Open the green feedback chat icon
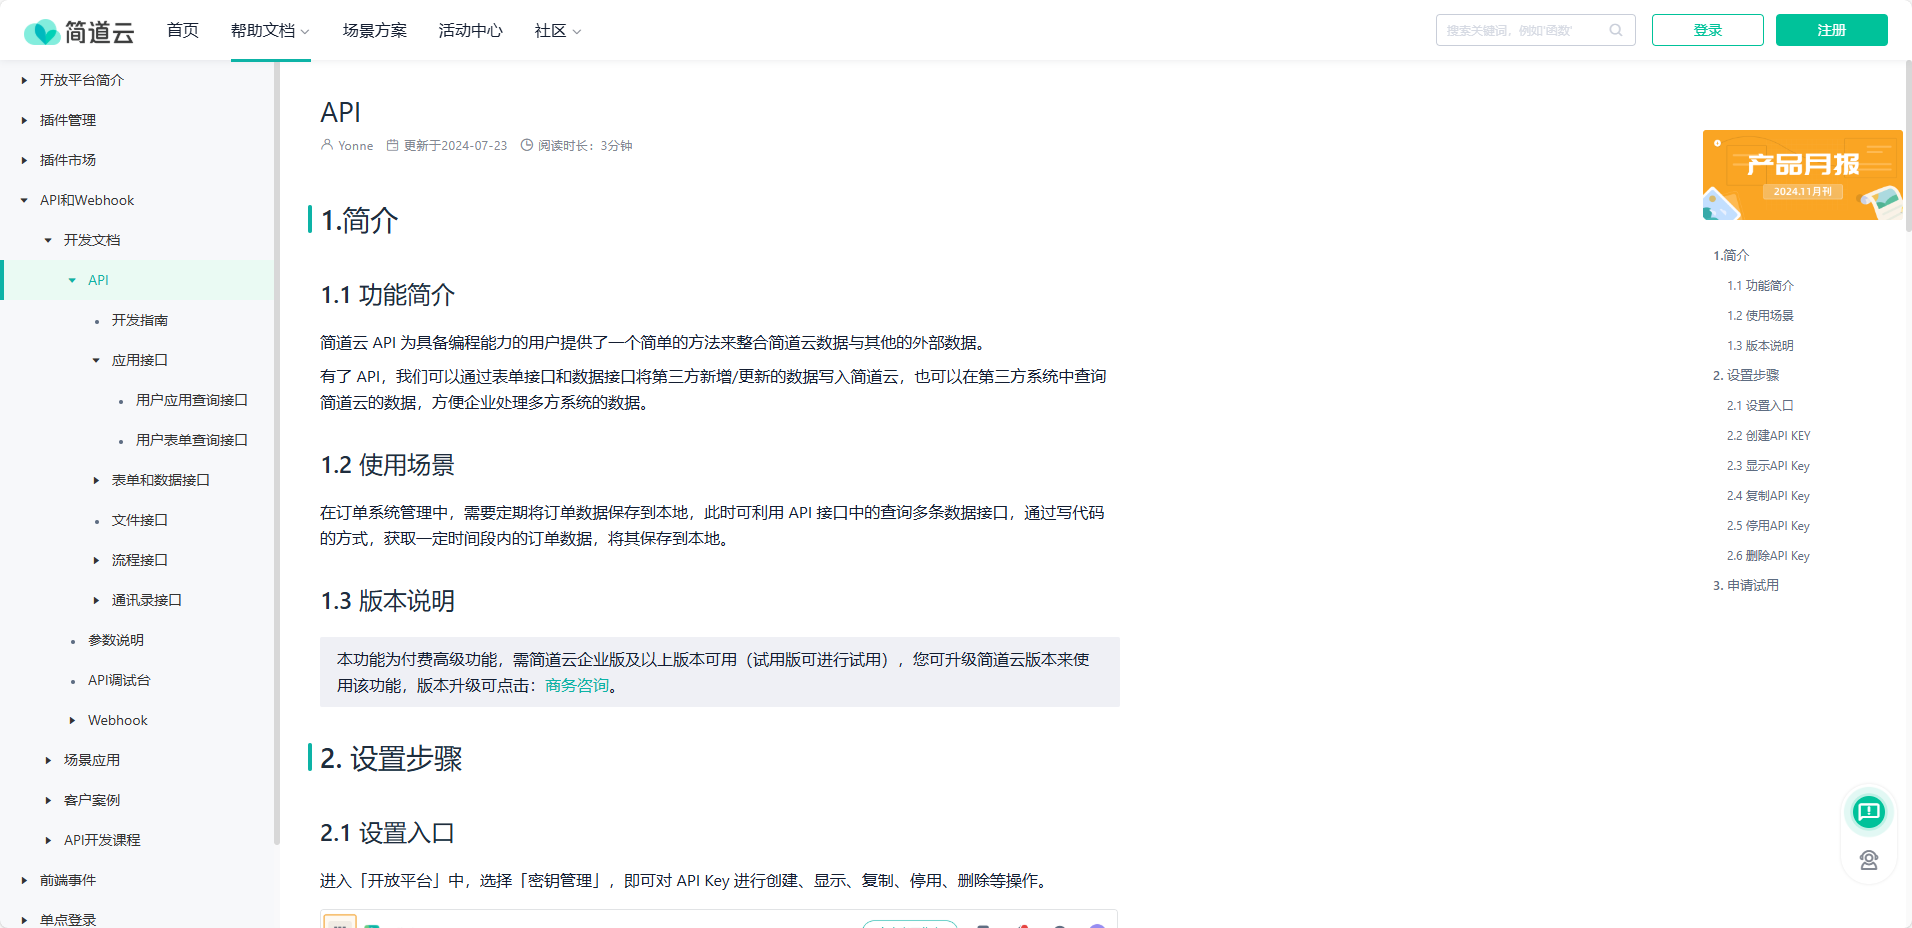Screen dimensions: 1912x928 [x=1868, y=811]
